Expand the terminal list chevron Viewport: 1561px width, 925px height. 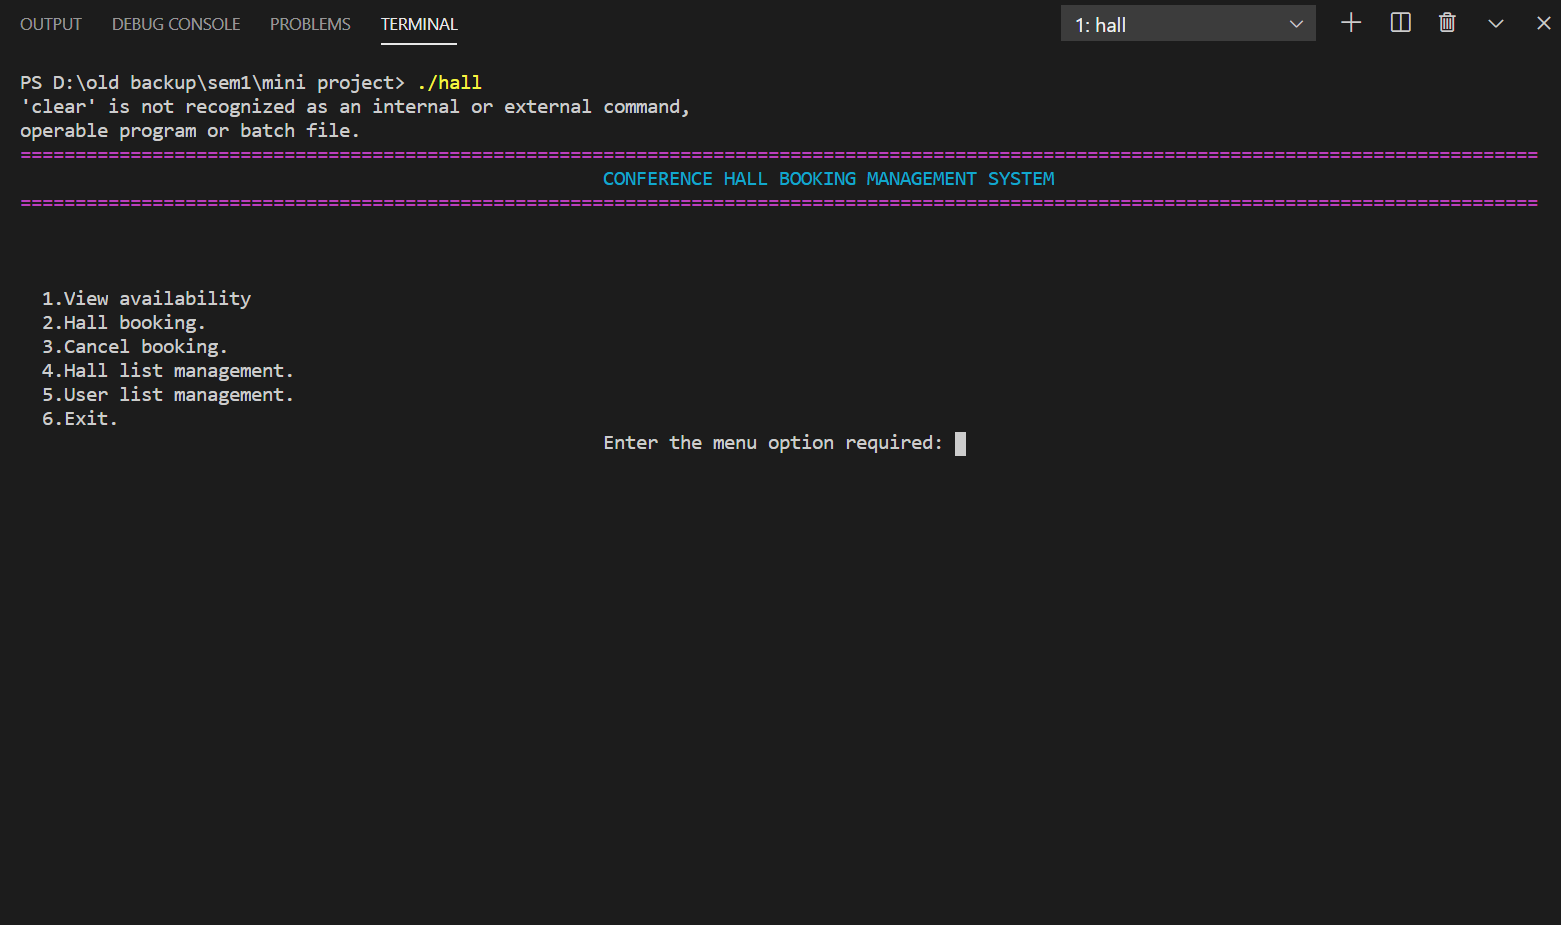click(x=1296, y=23)
